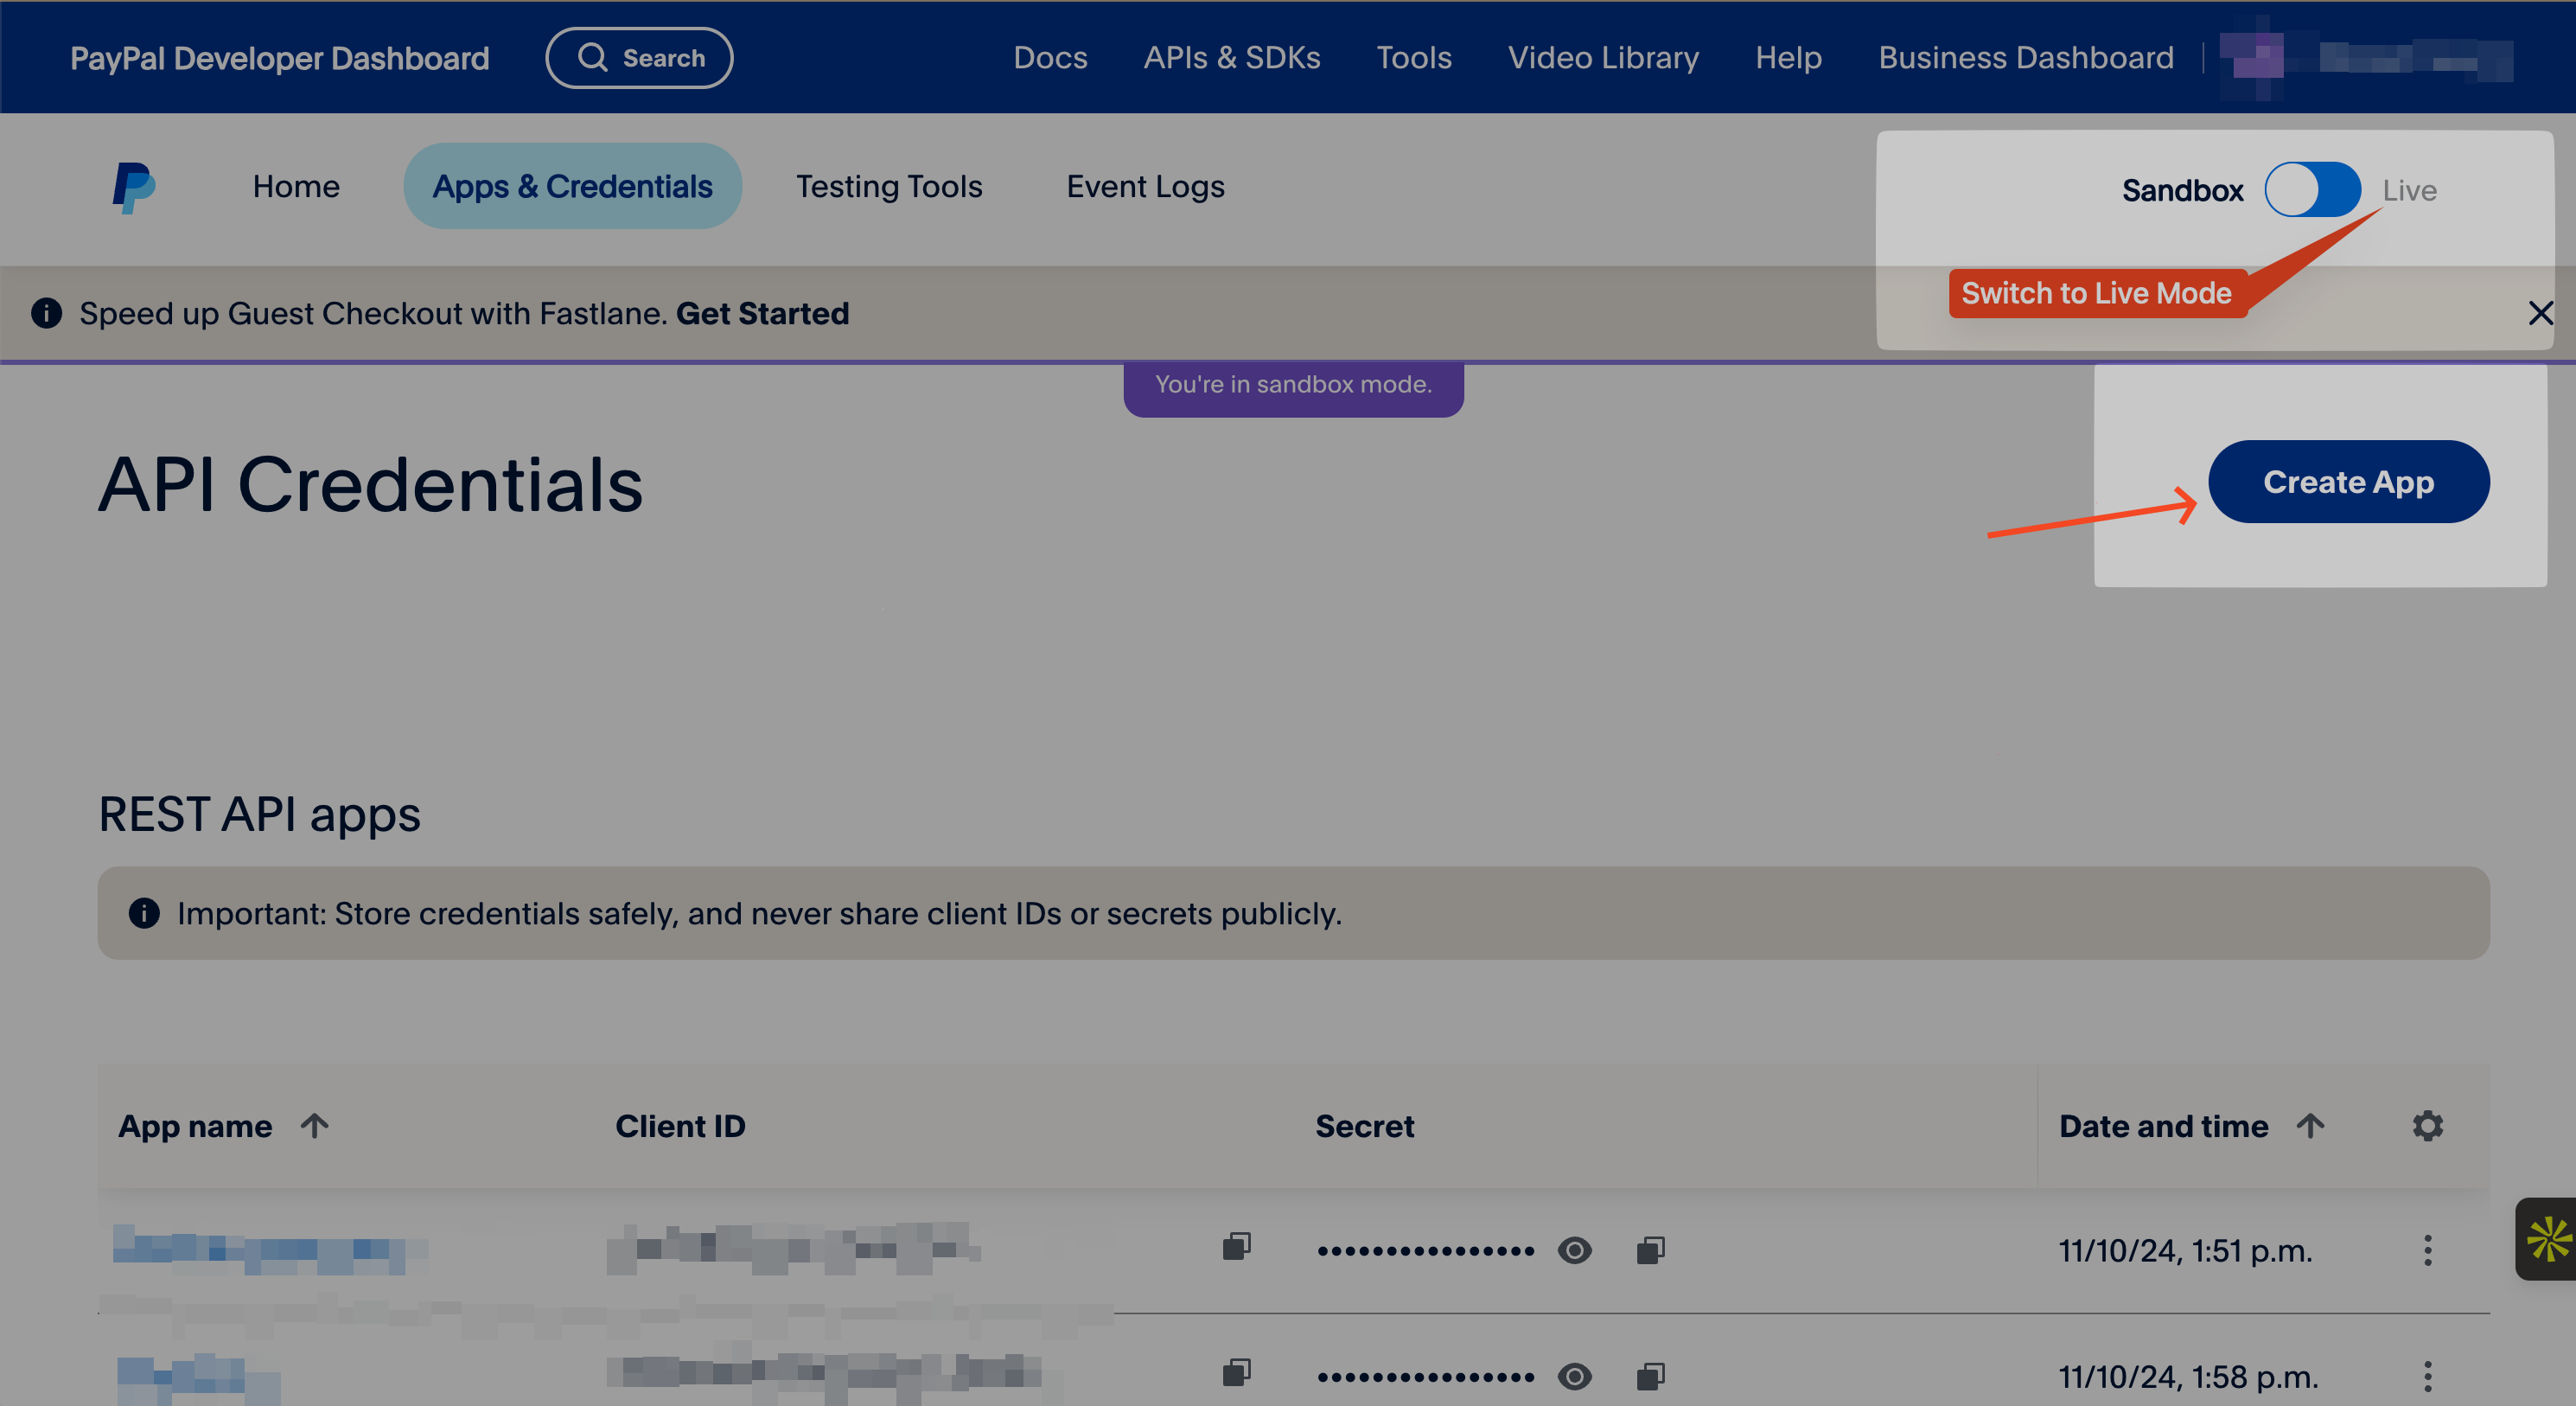Toggle Sandbox to Live mode switch
This screenshot has height=1406, width=2576.
(2312, 190)
